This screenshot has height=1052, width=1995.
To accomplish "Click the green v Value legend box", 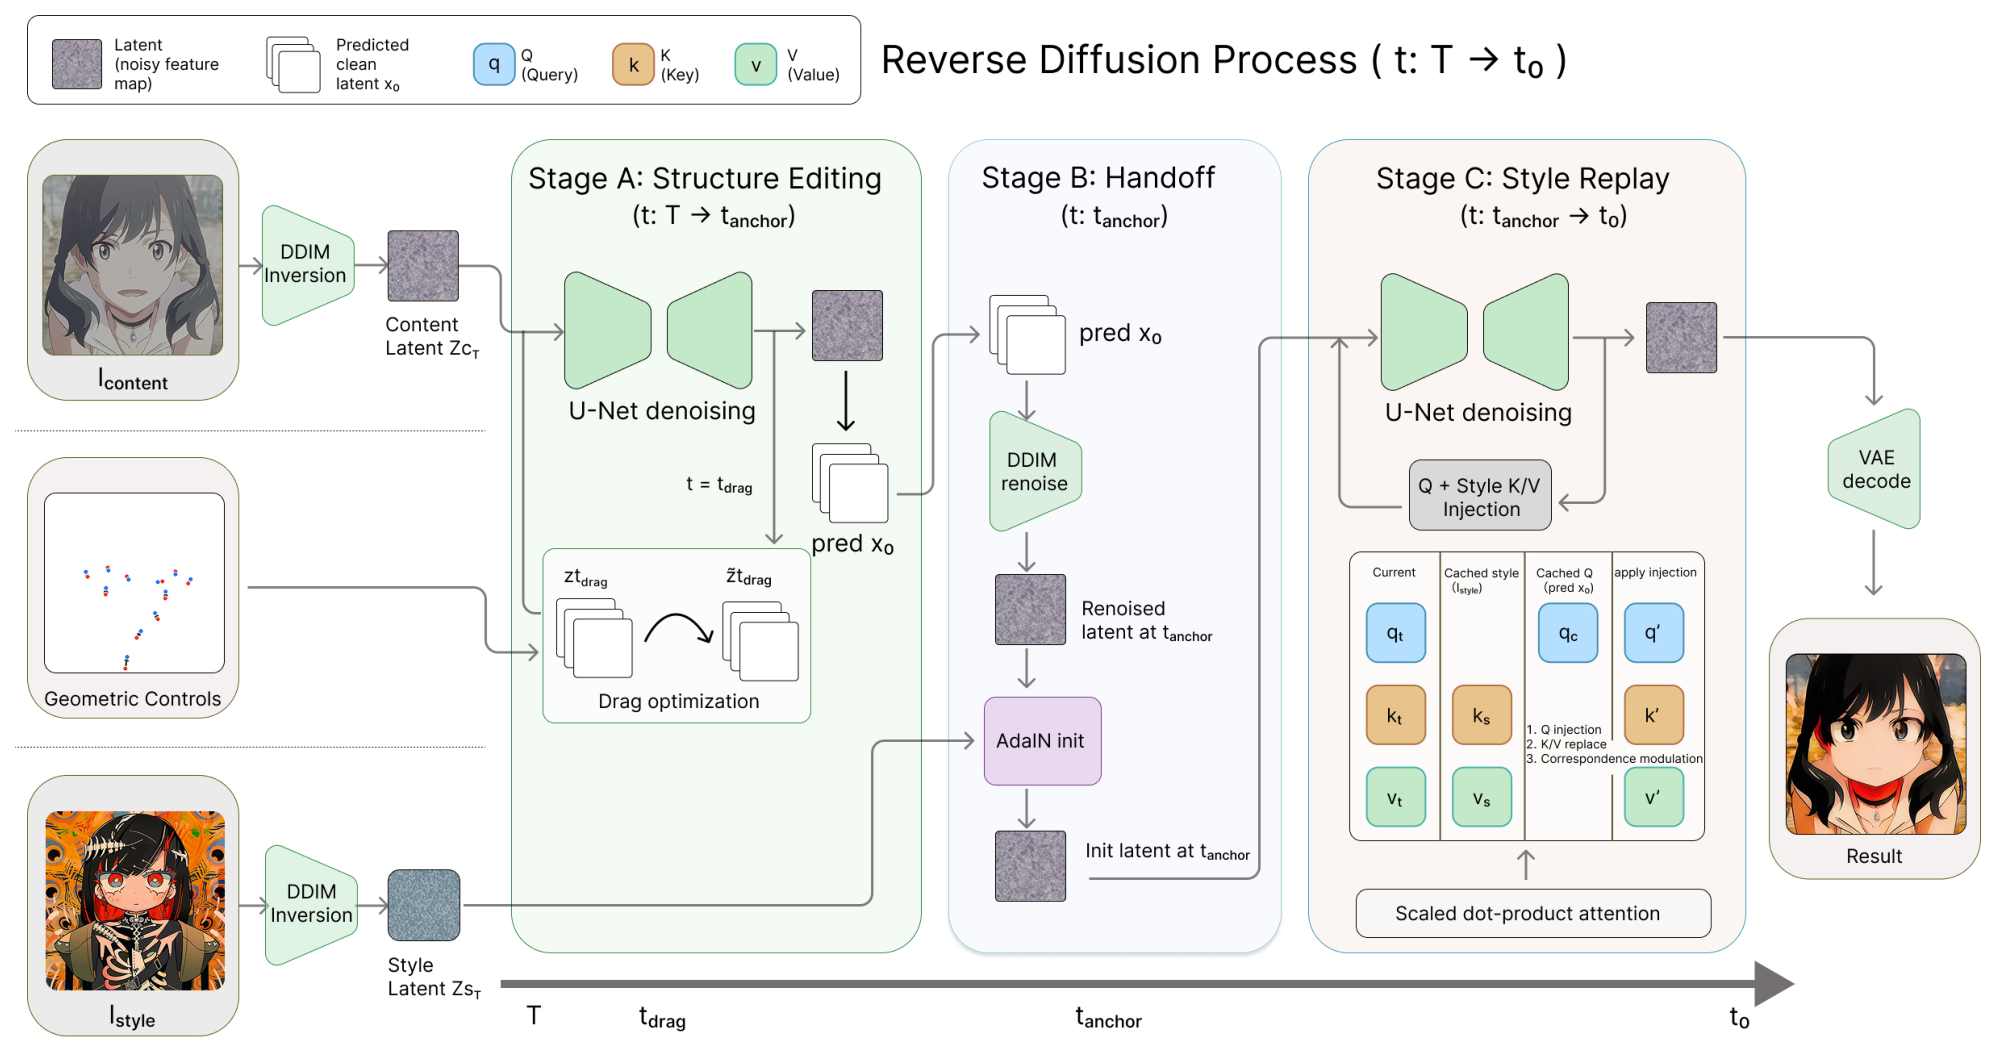I will [756, 64].
